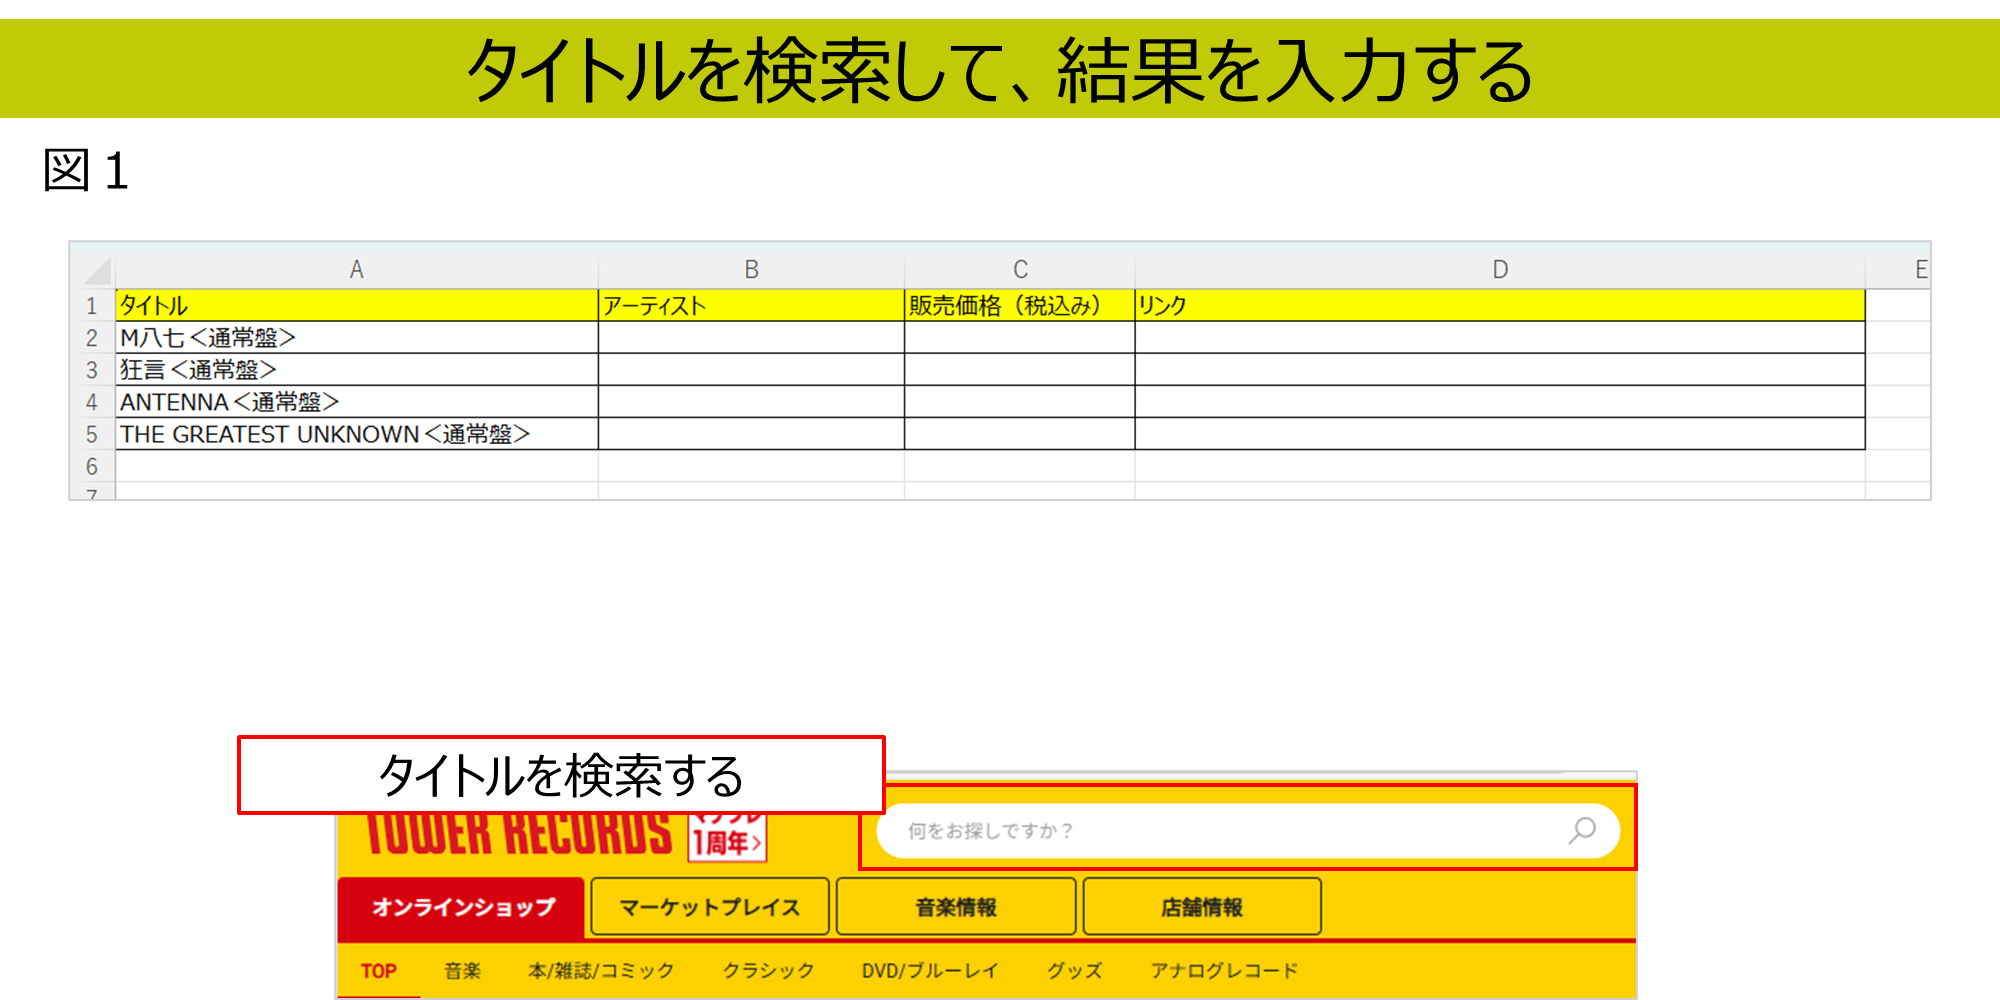
Task: Select the TOP navigation link
Action: 379,971
